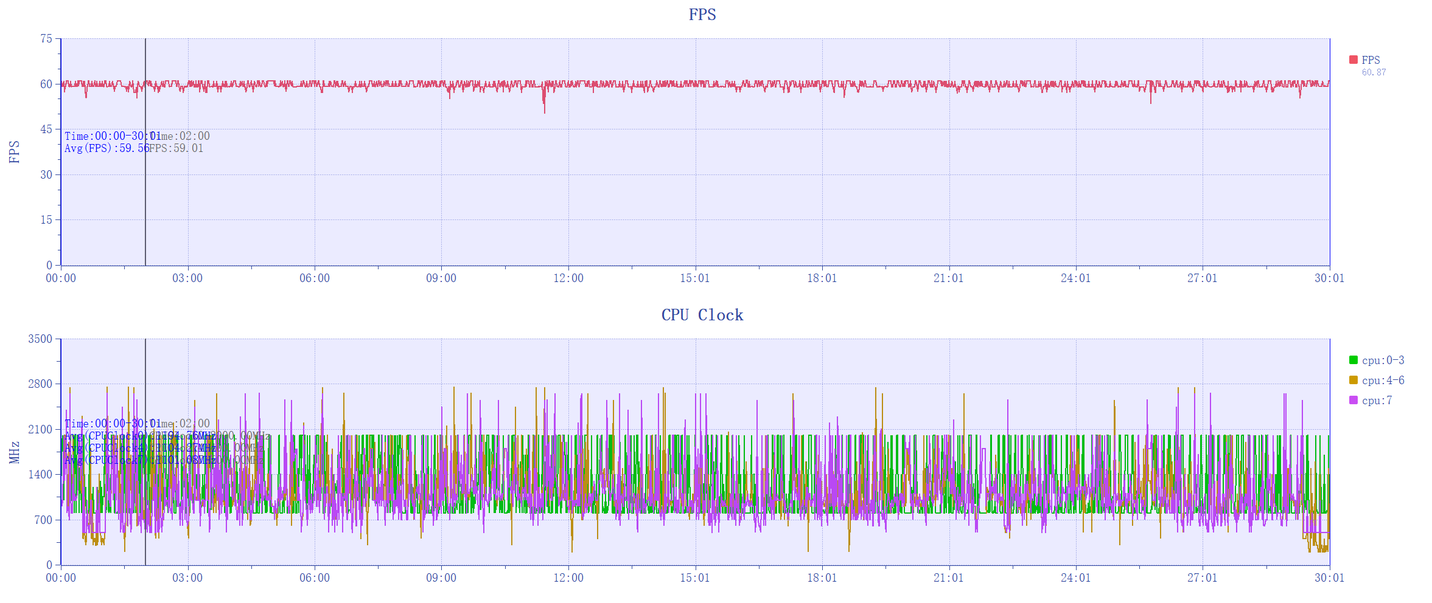Click the orange cpu:4-6 legend swatch
1432x603 pixels.
[x=1353, y=380]
